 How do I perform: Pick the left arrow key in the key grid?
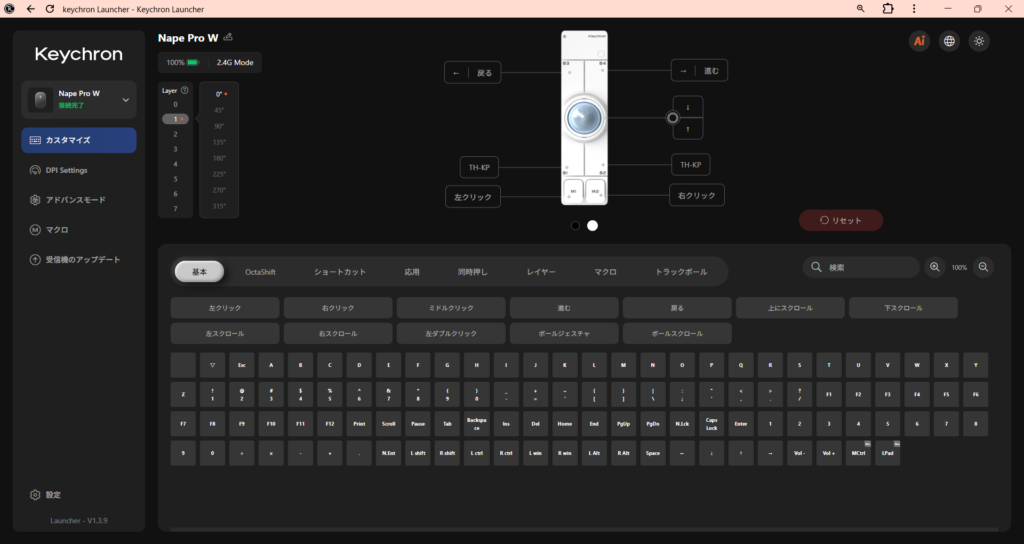pyautogui.click(x=682, y=453)
